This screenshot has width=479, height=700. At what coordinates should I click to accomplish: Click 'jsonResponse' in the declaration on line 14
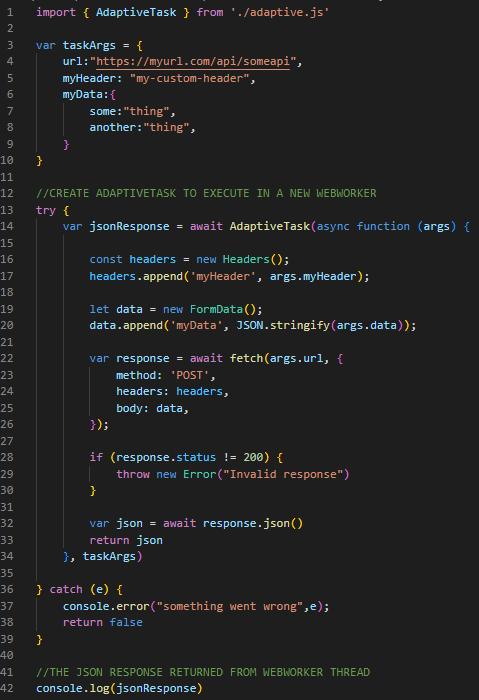click(129, 226)
